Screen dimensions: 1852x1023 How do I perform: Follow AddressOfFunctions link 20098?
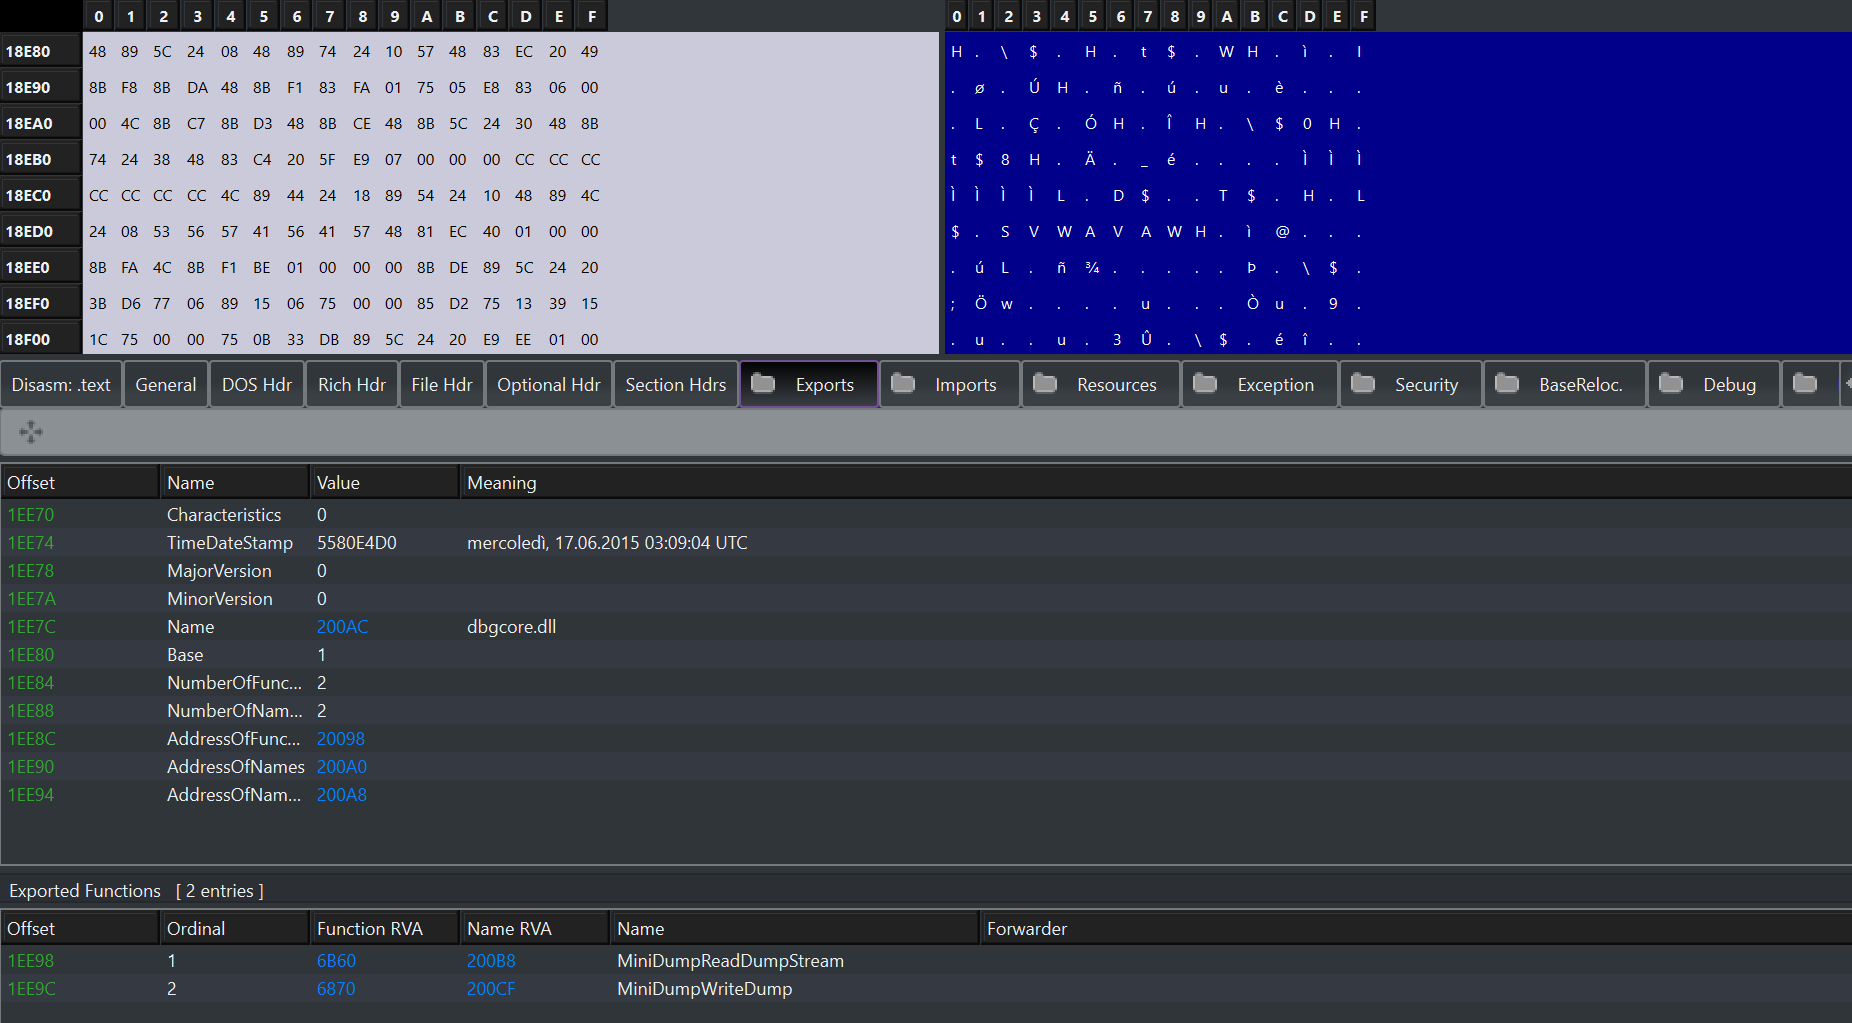coord(341,739)
